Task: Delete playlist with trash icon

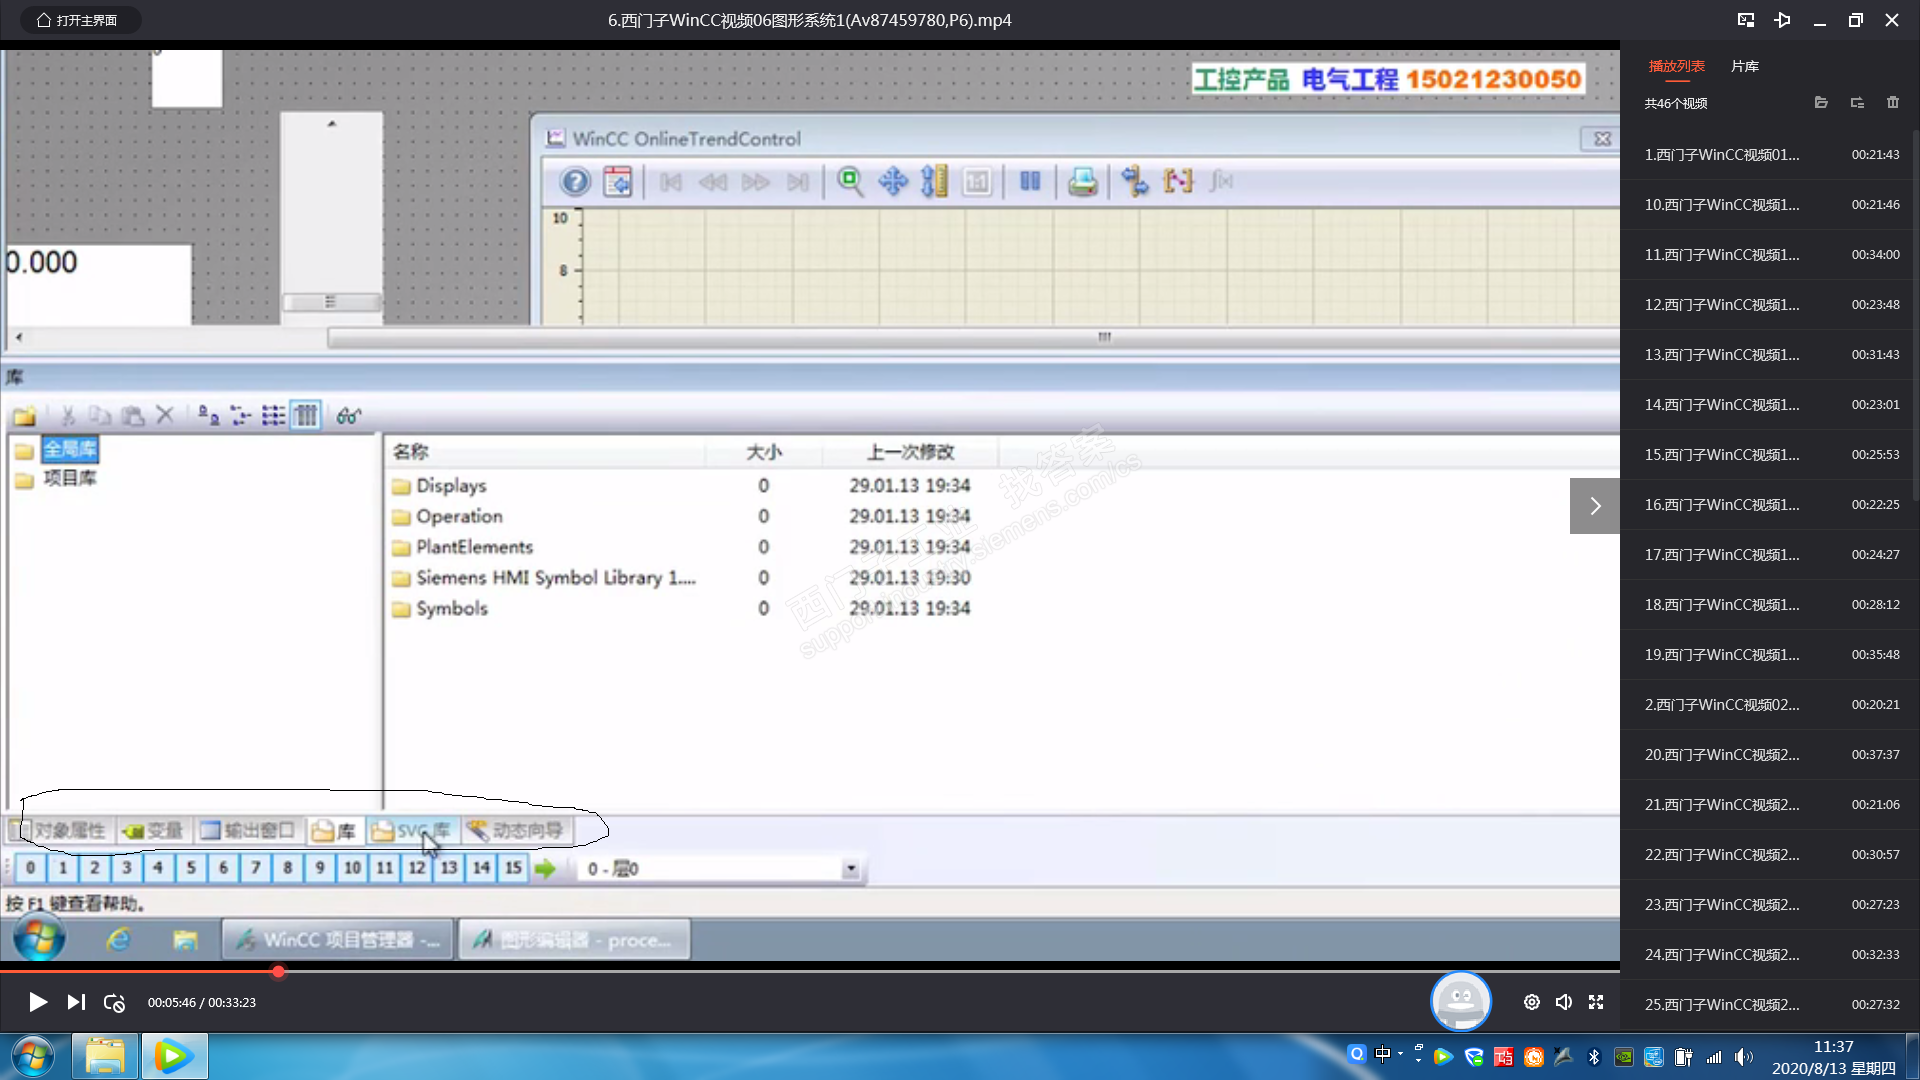Action: click(1892, 103)
